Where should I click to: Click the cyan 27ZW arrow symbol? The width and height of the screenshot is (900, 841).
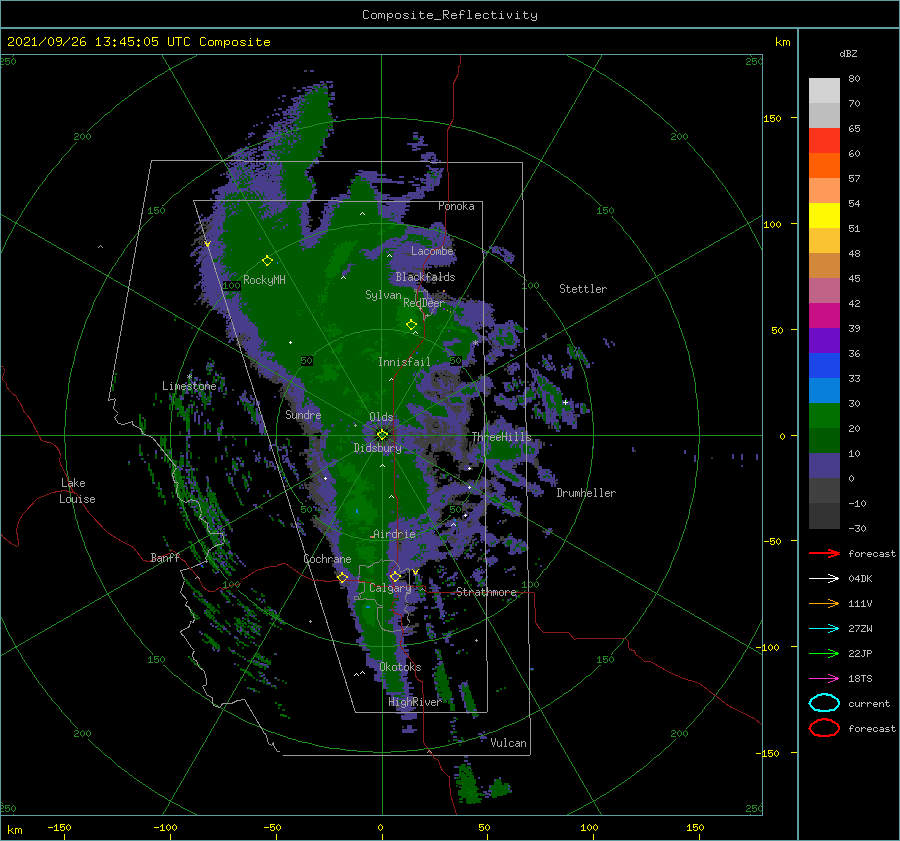click(824, 629)
